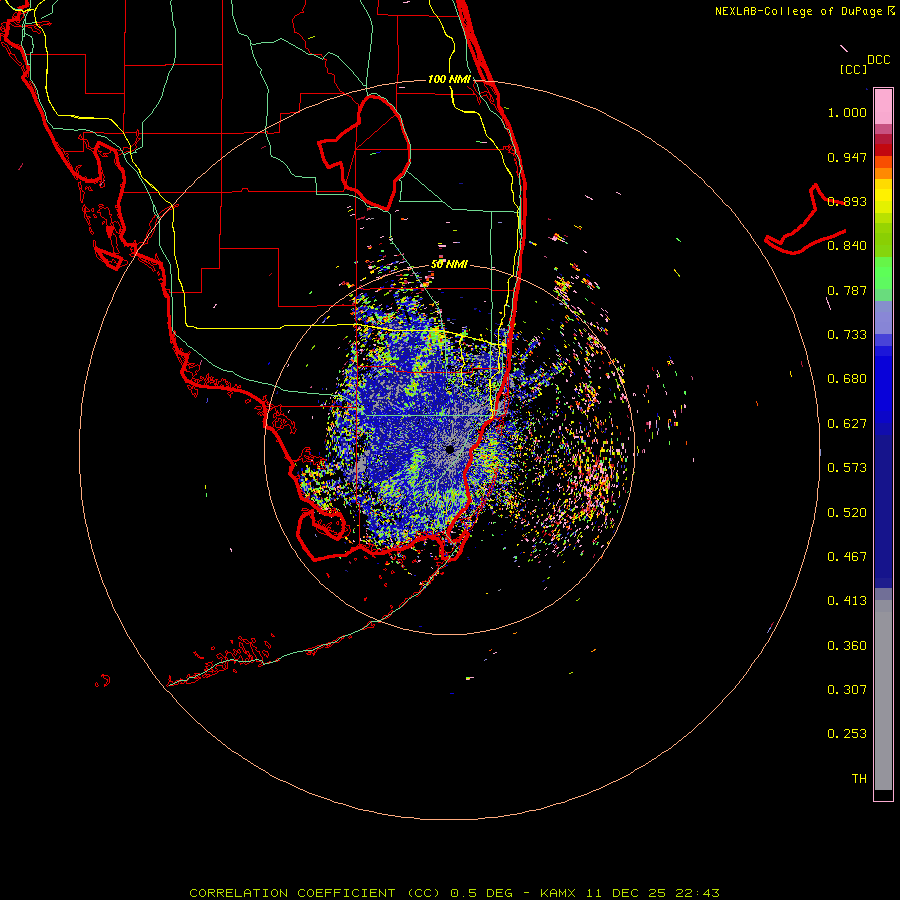
Task: Click the 0.253 scale value
Action: (x=847, y=734)
